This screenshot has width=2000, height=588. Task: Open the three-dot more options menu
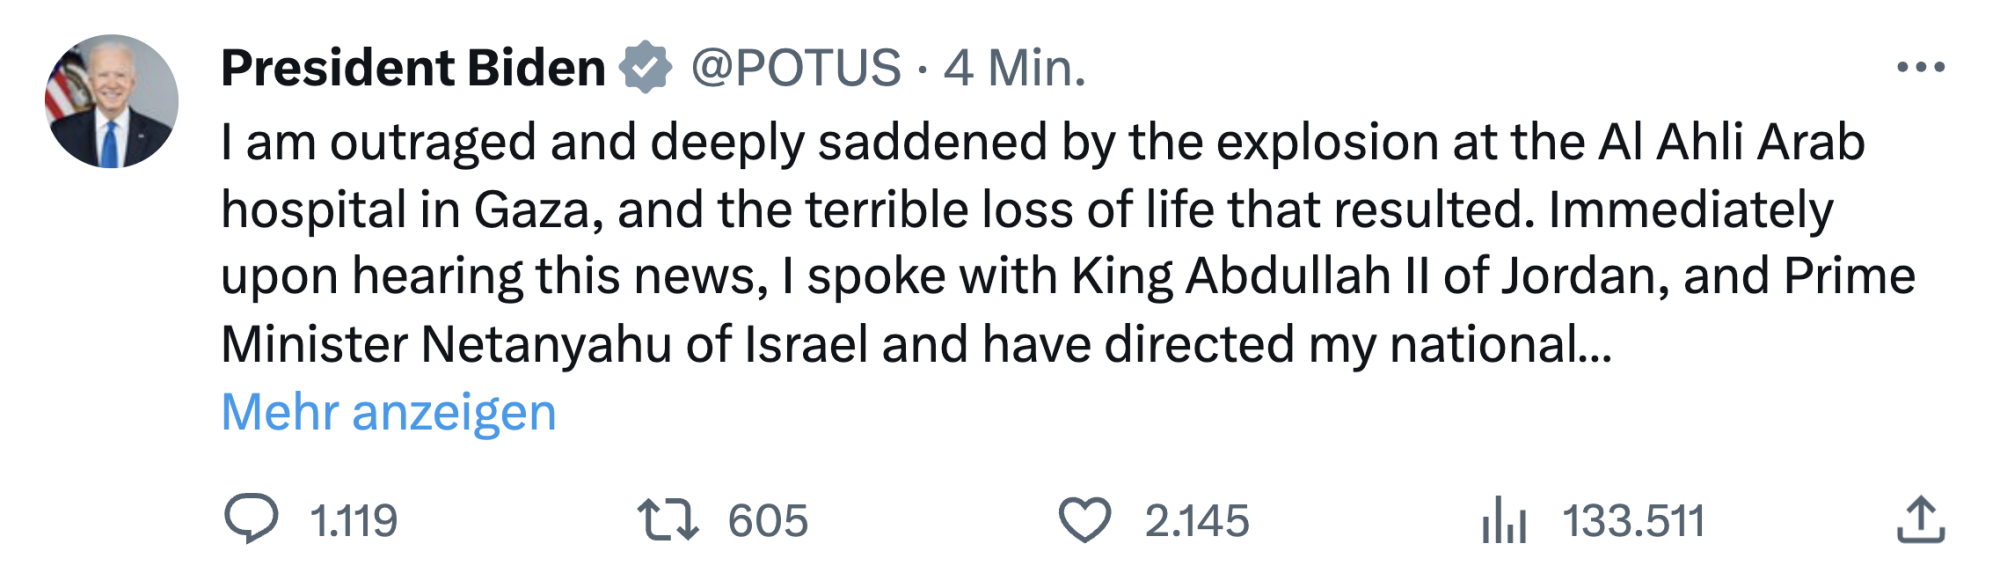coord(1920,68)
